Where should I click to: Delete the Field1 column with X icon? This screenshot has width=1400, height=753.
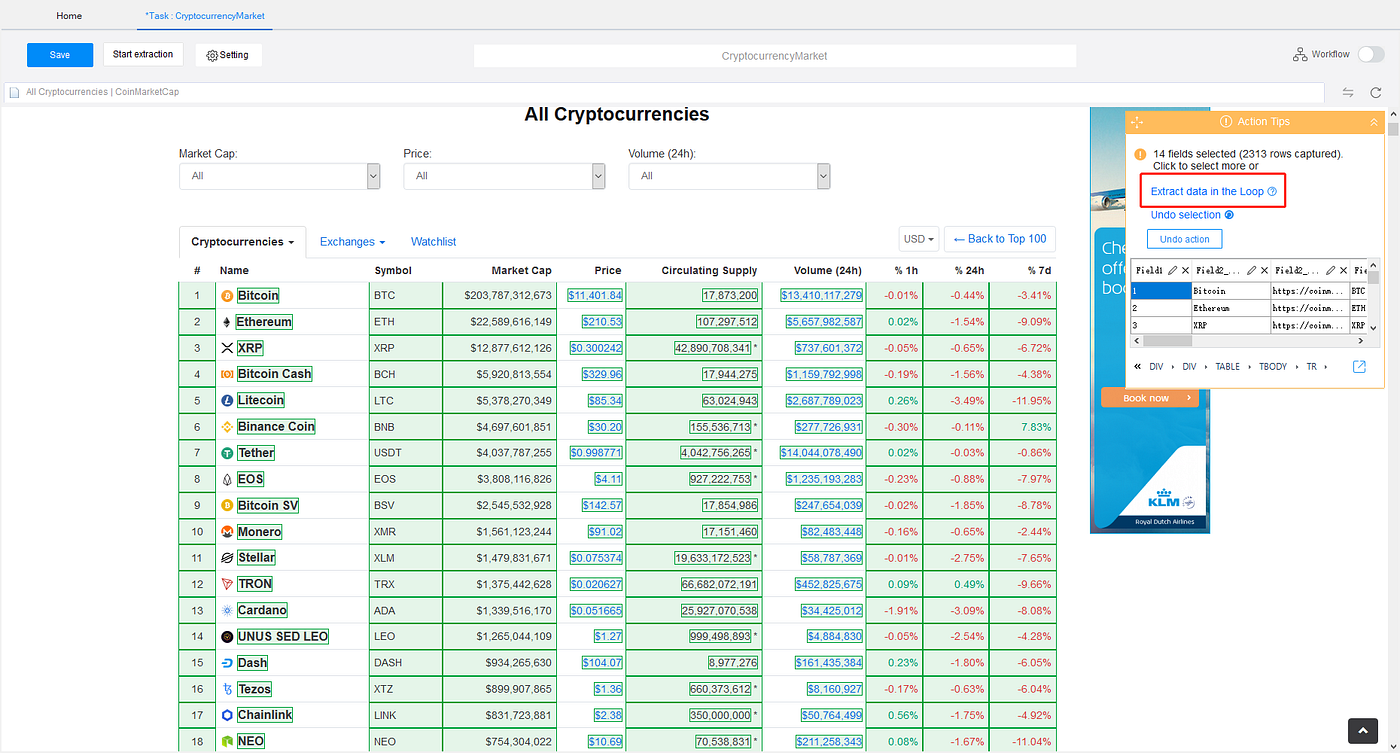click(1185, 270)
